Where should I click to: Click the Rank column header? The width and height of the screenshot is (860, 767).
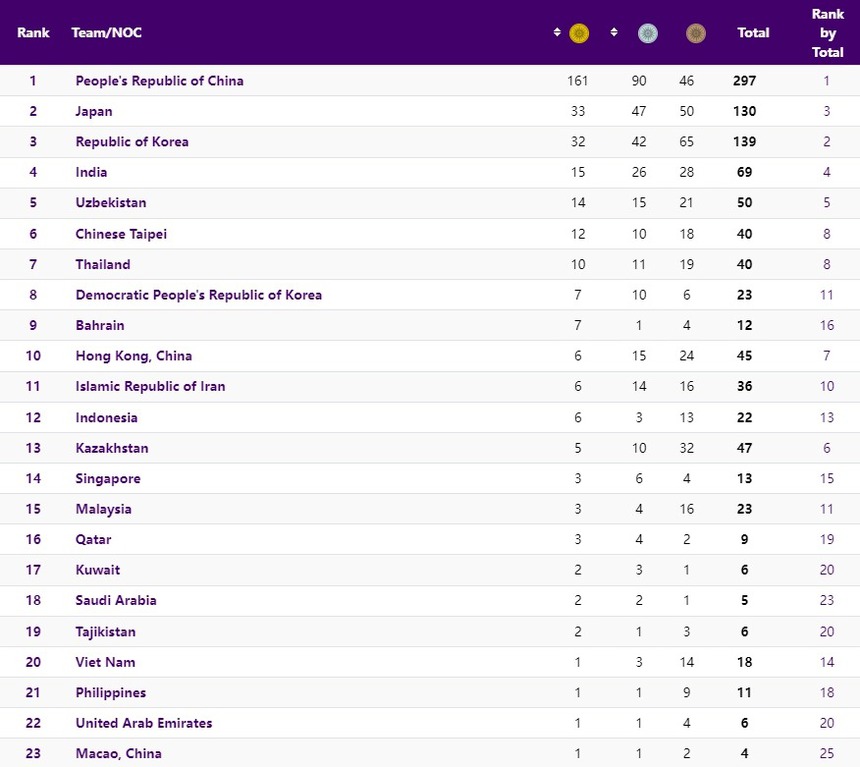click(33, 33)
